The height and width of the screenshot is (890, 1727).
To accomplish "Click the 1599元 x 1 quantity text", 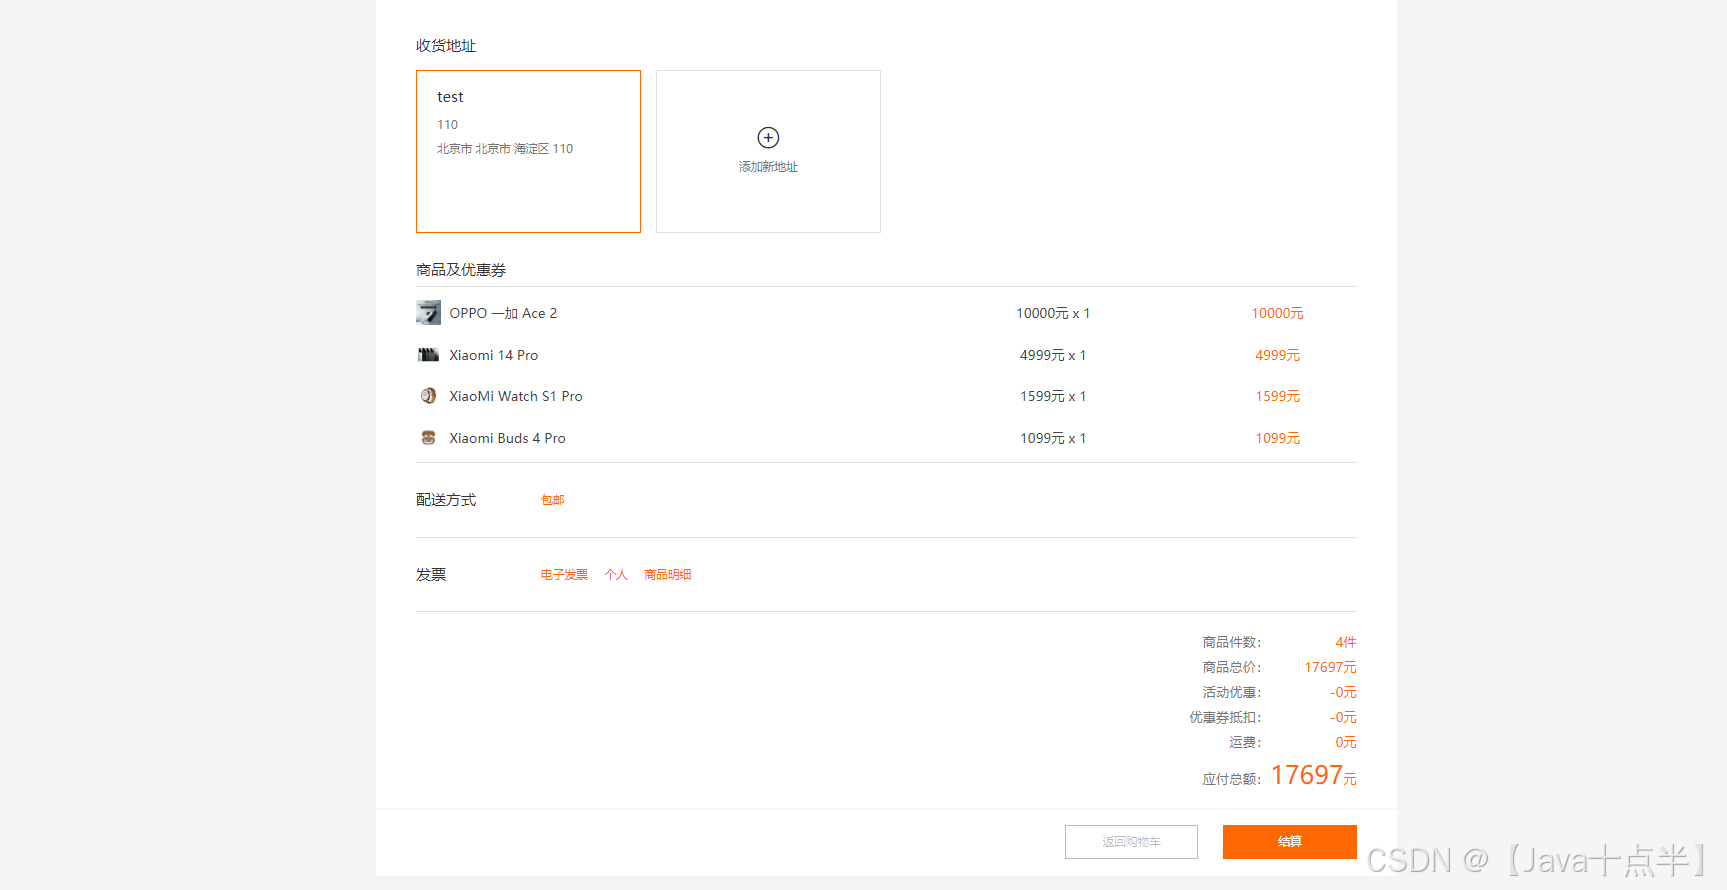I will (x=1053, y=396).
